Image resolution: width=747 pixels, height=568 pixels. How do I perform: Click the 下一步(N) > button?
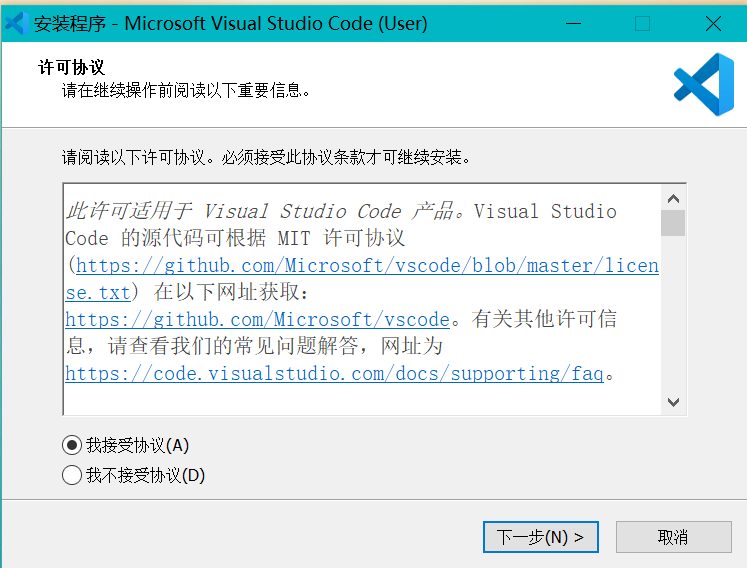540,537
